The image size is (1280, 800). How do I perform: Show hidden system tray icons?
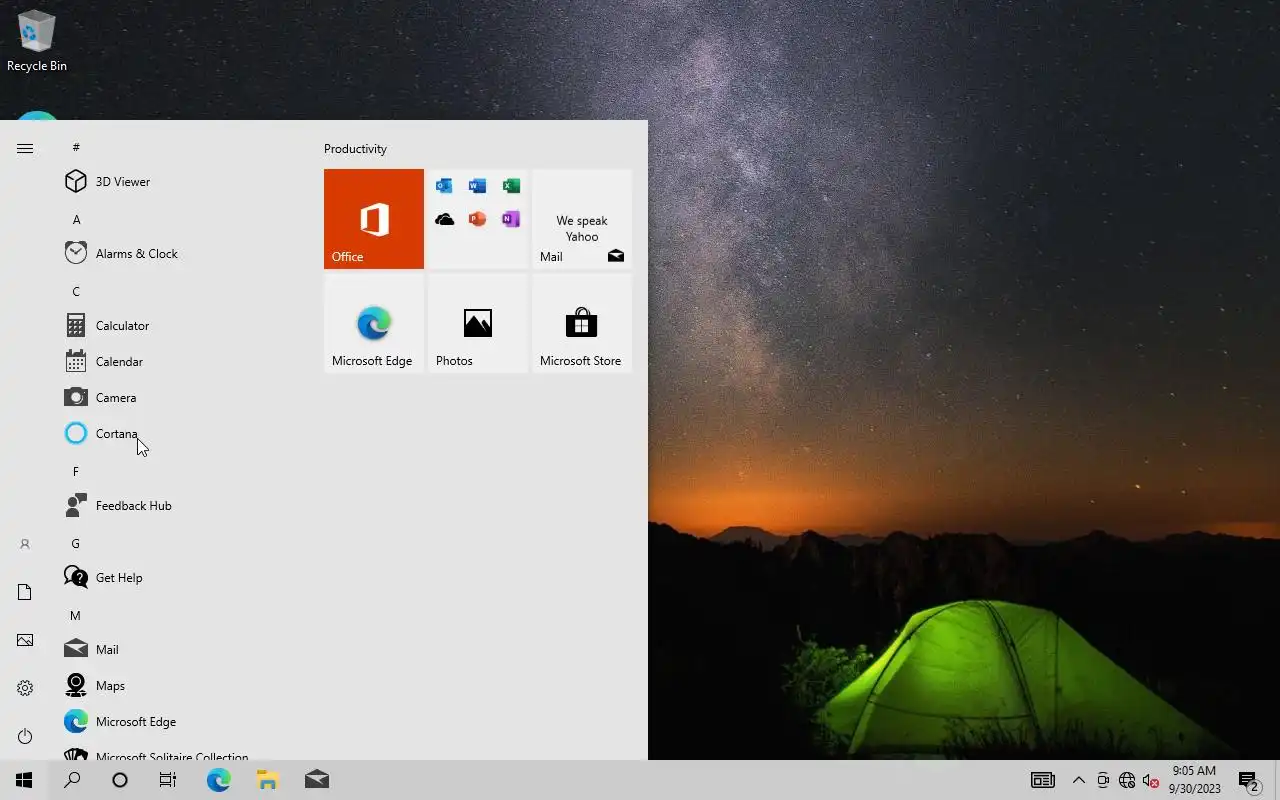[1078, 780]
